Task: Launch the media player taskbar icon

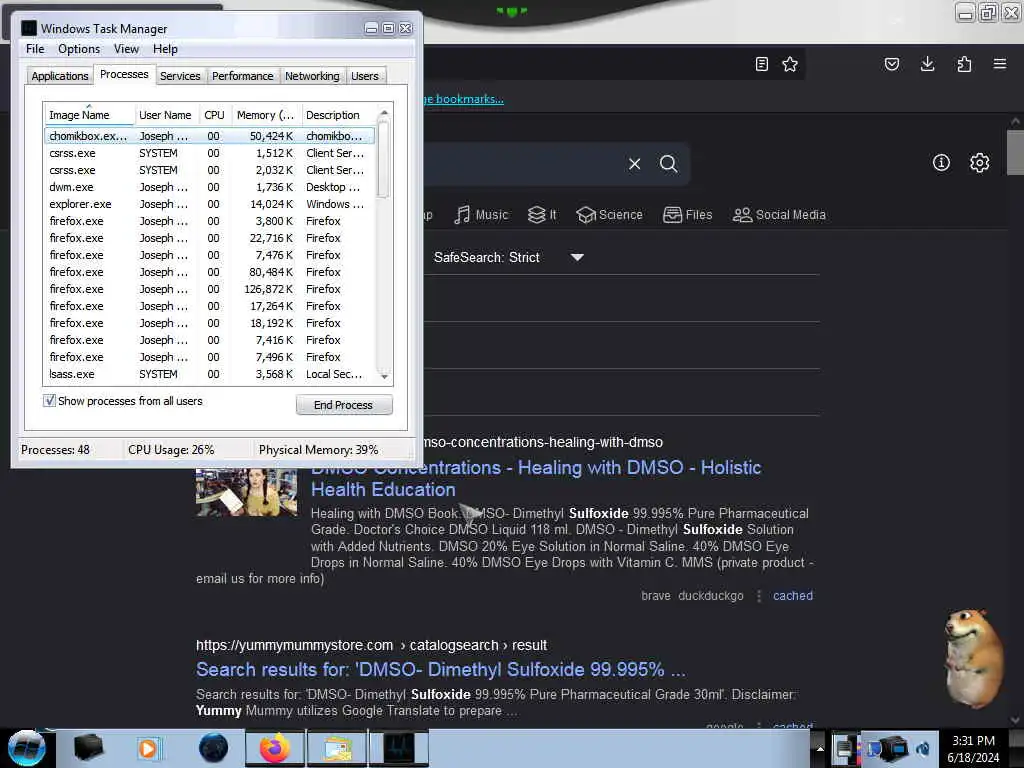Action: point(148,748)
